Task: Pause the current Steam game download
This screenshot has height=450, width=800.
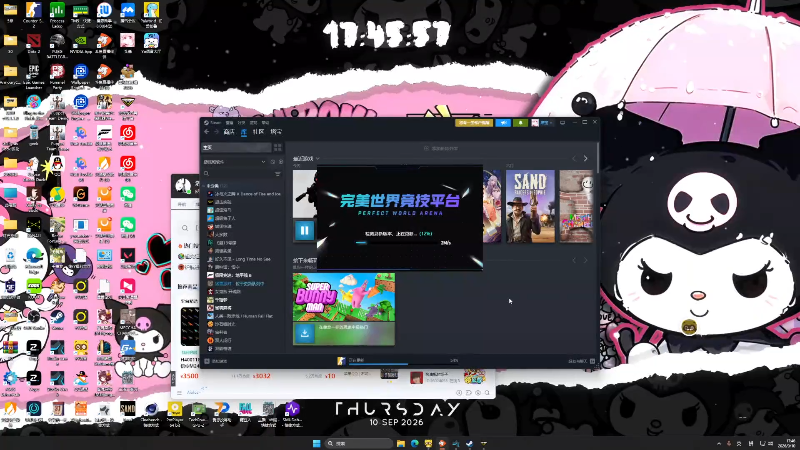Action: click(304, 231)
